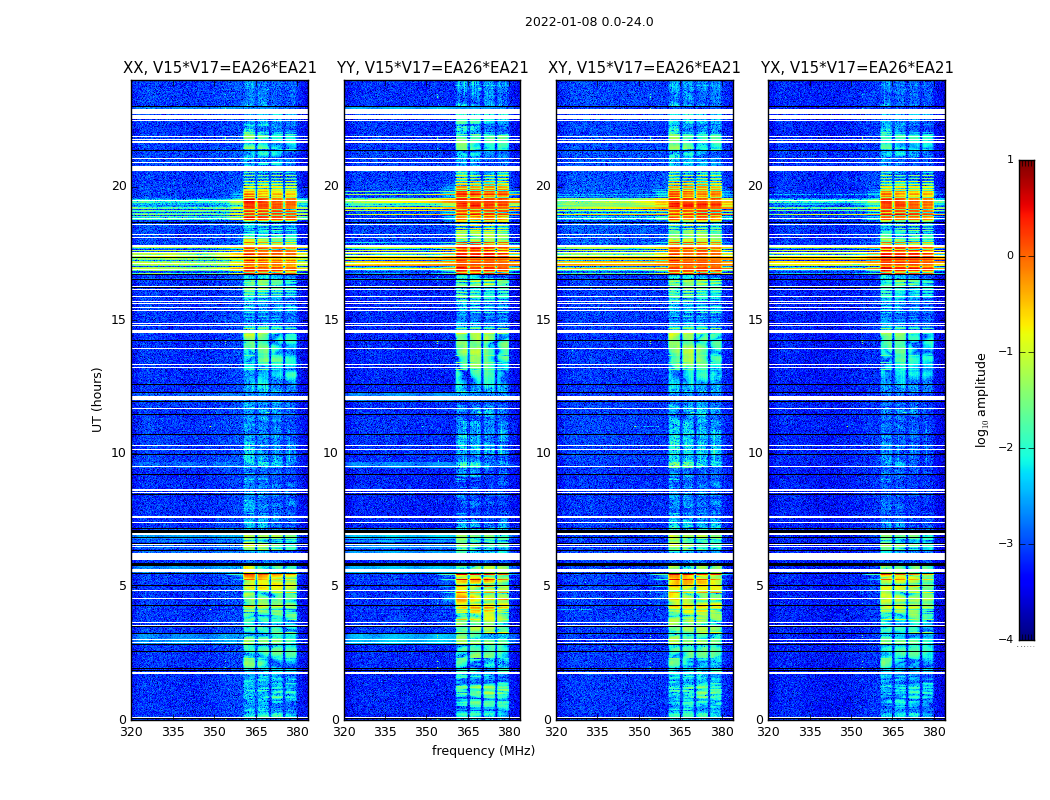Click the colorbar tick label '0'

click(1009, 256)
